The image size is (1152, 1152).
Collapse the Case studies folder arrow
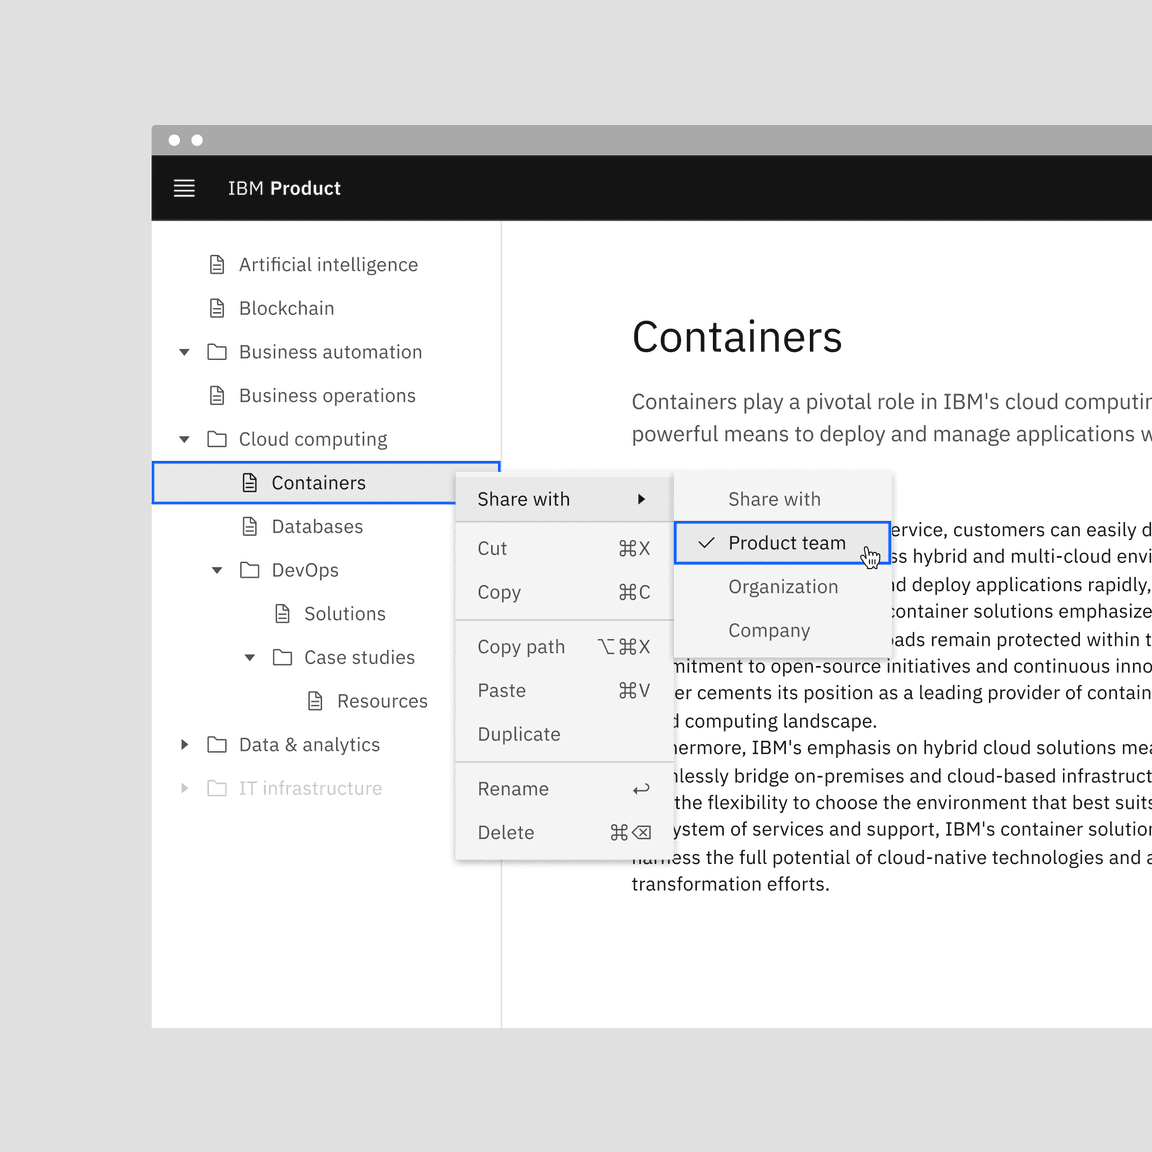pos(250,657)
